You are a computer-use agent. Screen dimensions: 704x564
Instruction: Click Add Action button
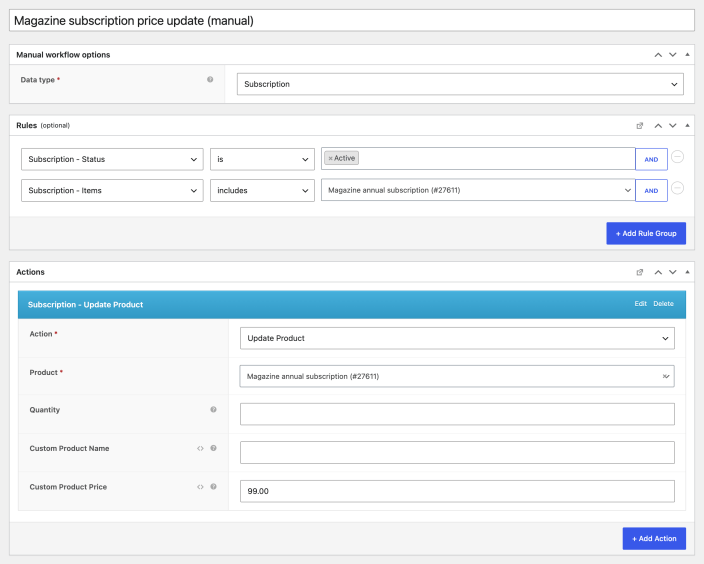654,538
